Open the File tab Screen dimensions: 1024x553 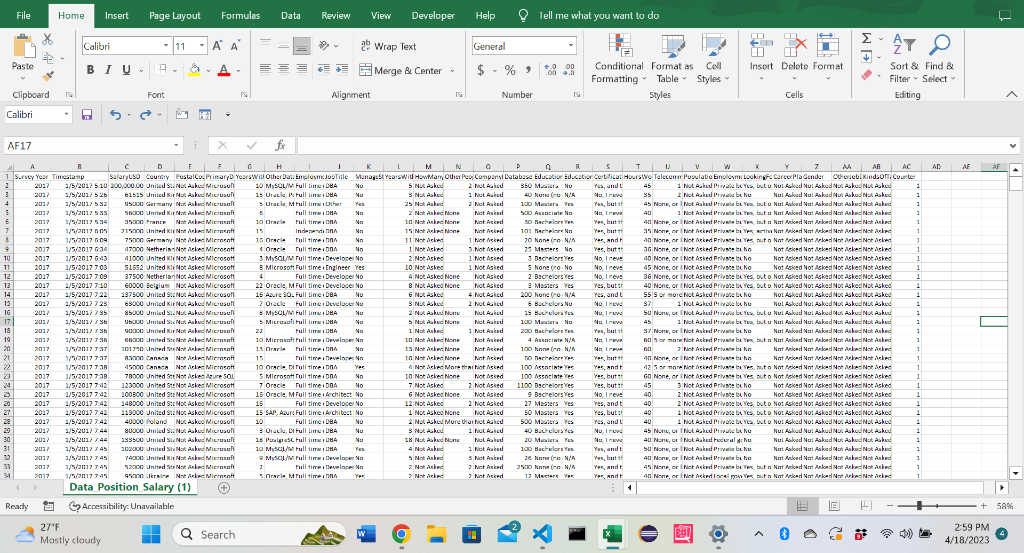(x=23, y=16)
